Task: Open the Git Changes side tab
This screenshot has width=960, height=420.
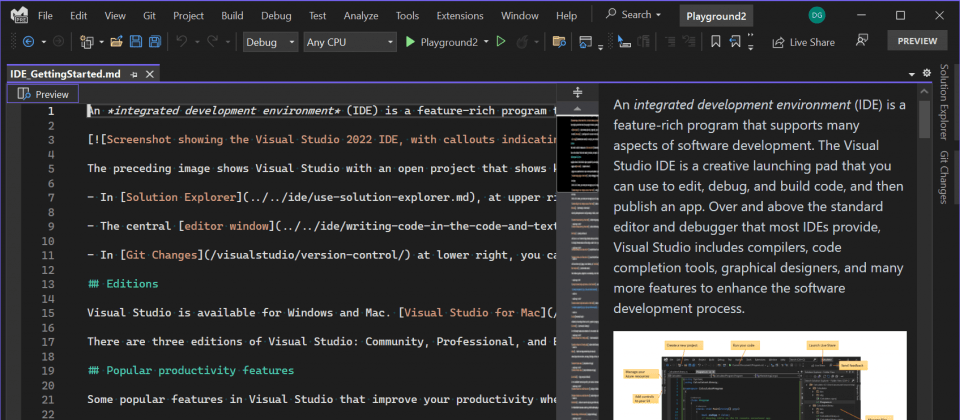Action: click(x=943, y=177)
